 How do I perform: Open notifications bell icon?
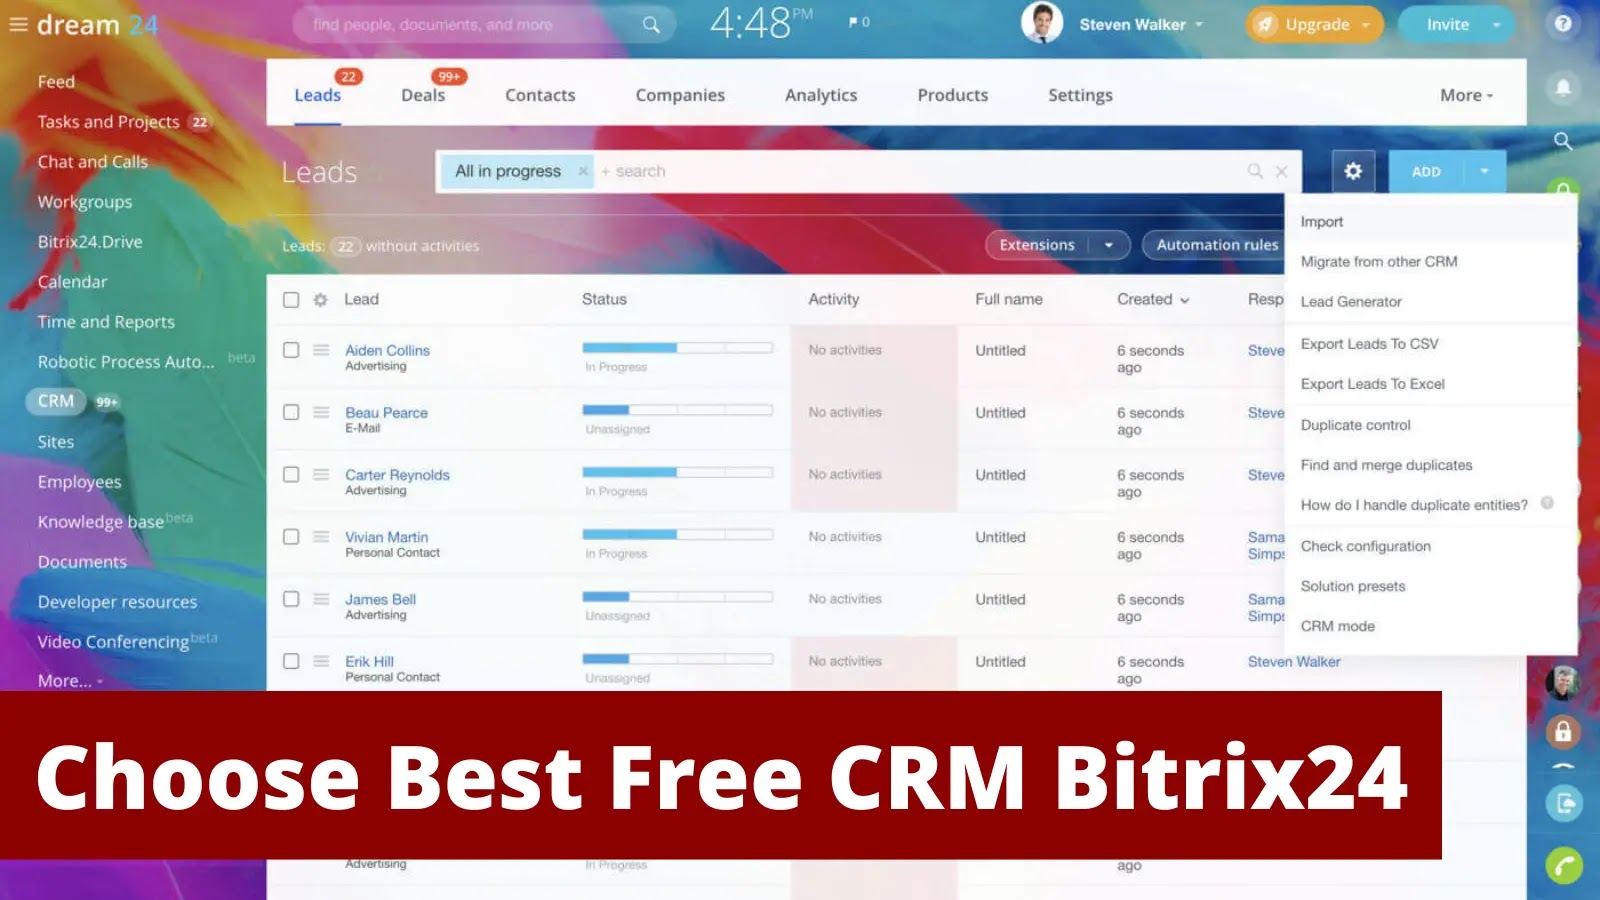pyautogui.click(x=1563, y=87)
